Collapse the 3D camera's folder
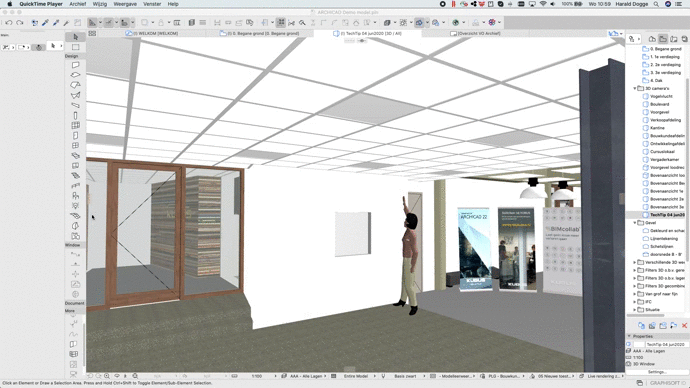This screenshot has width=690, height=388. pos(635,88)
